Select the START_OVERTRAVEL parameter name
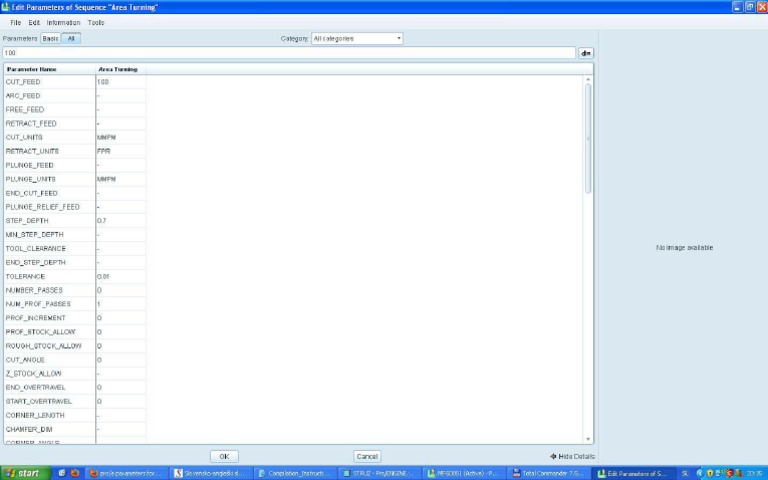The height and width of the screenshot is (480, 768). pyautogui.click(x=38, y=401)
